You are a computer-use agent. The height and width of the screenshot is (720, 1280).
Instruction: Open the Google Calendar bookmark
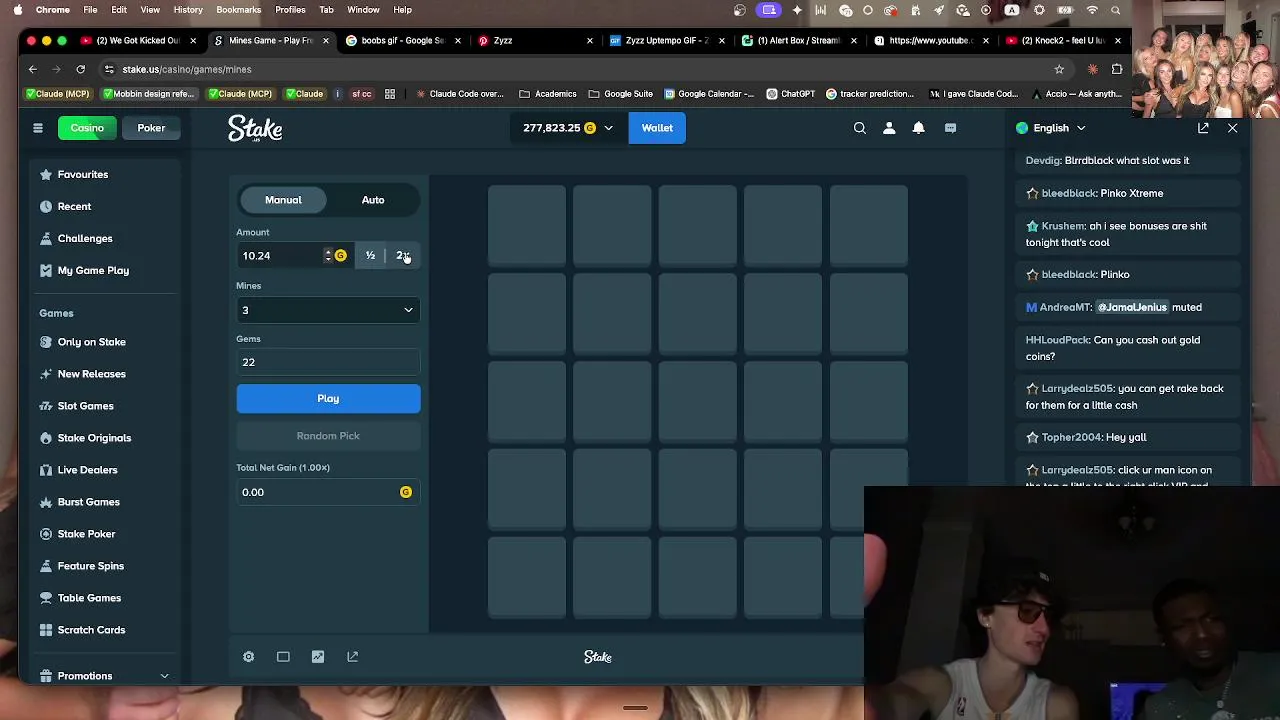coord(708,94)
